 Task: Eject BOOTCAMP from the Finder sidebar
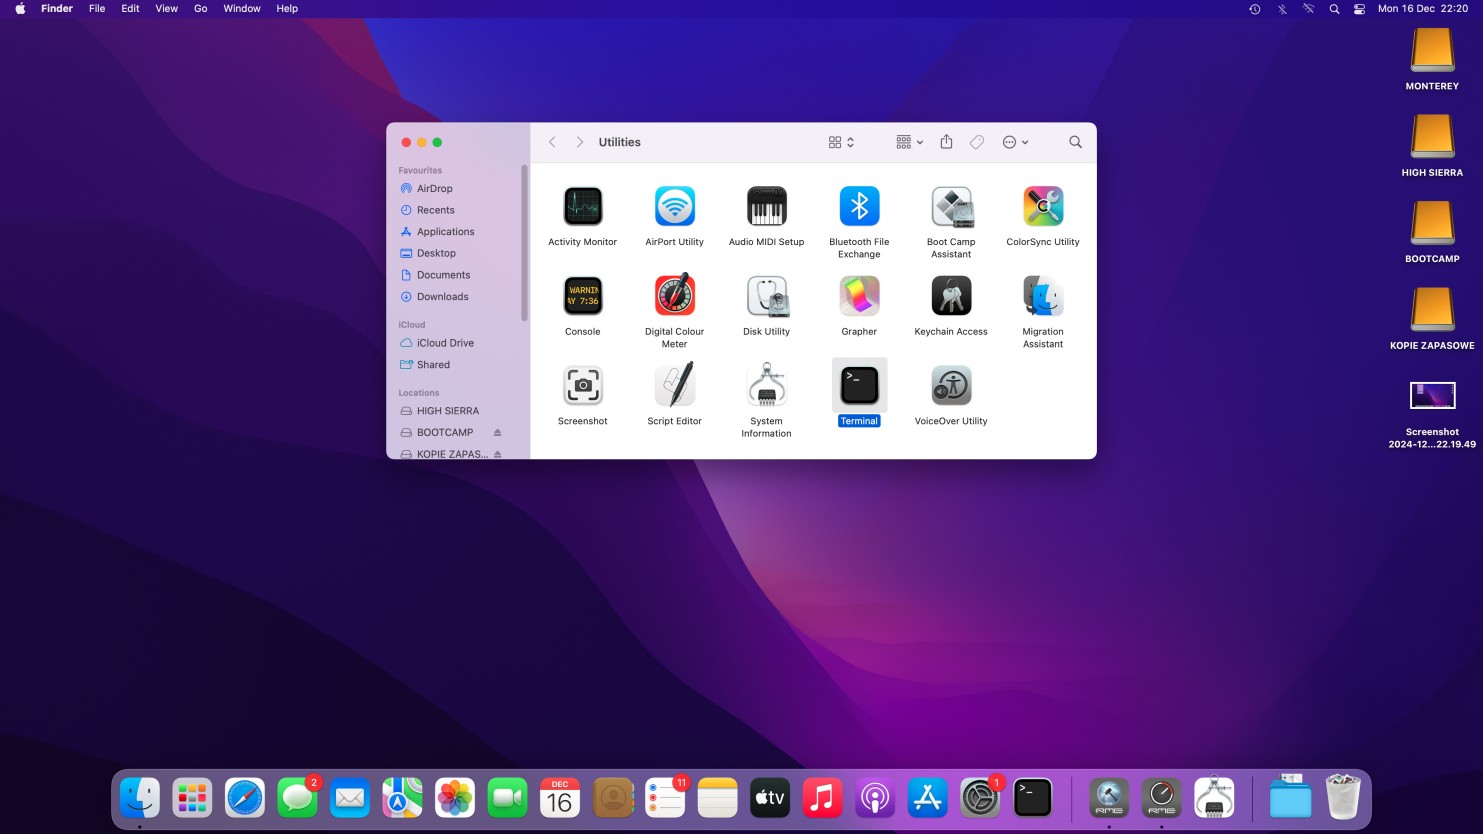pyautogui.click(x=497, y=433)
